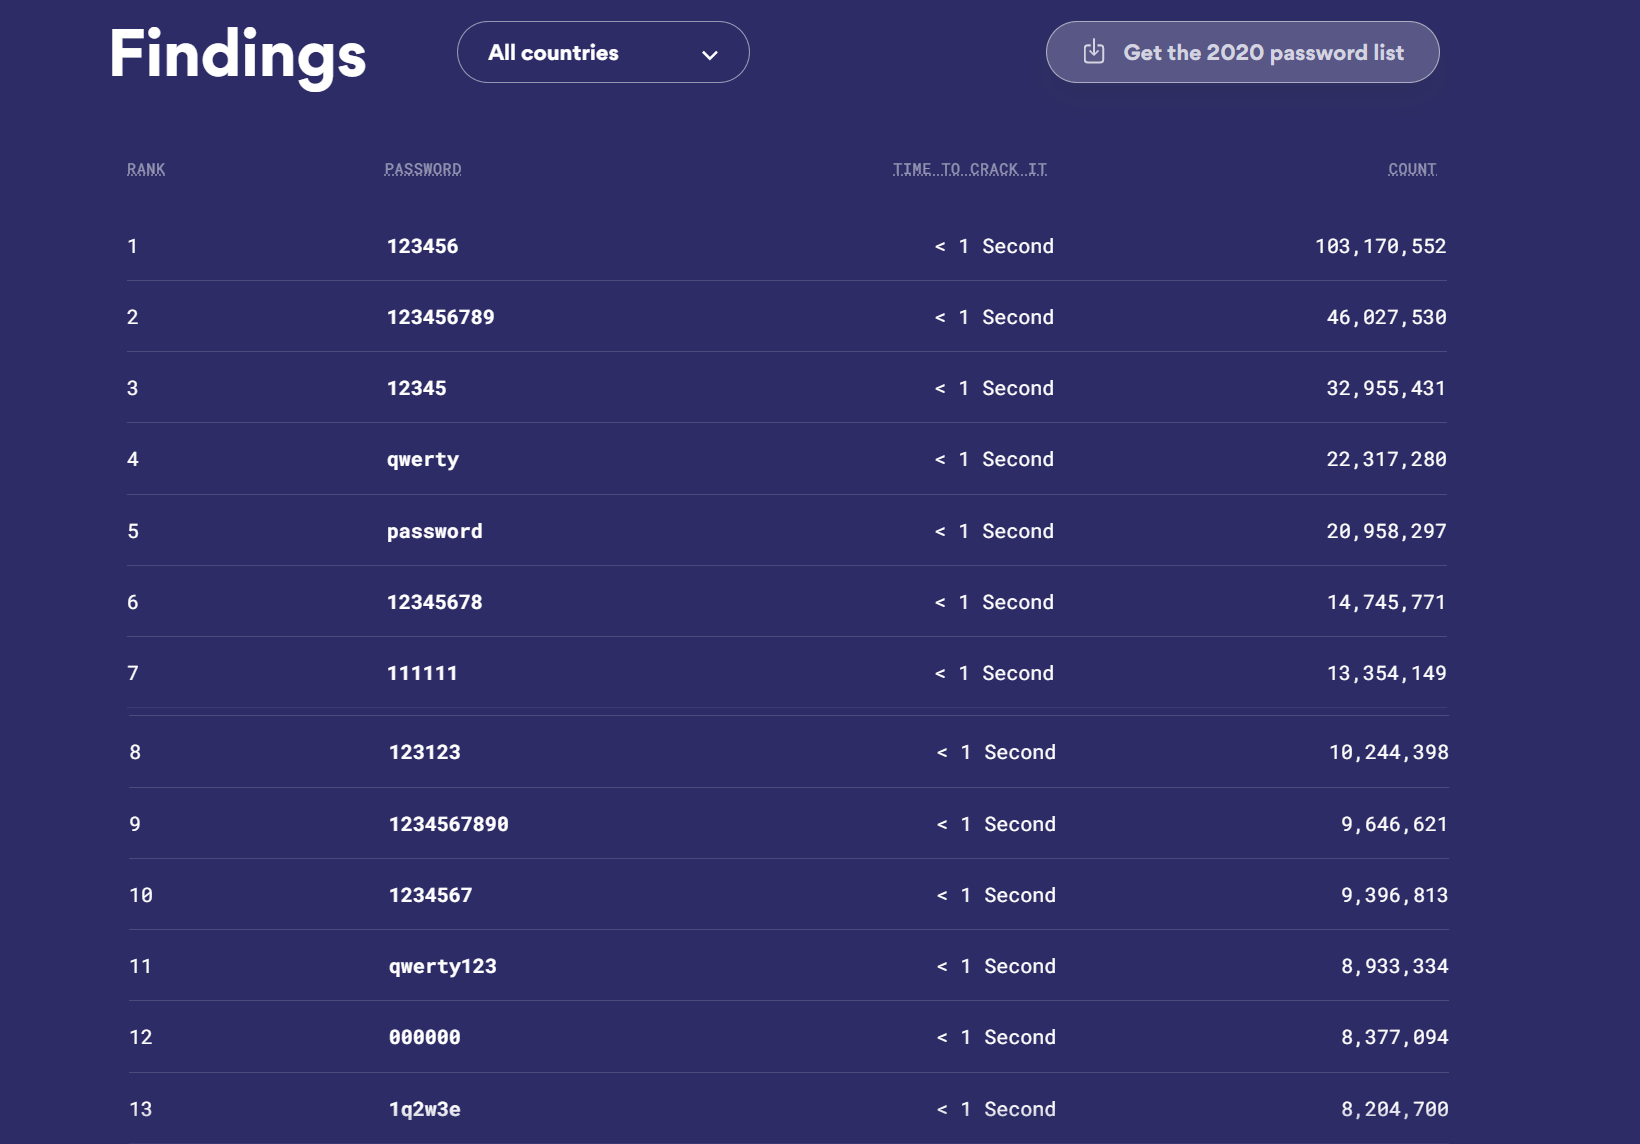Image resolution: width=1640 pixels, height=1144 pixels.
Task: Click rank number 11
Action: click(x=141, y=966)
